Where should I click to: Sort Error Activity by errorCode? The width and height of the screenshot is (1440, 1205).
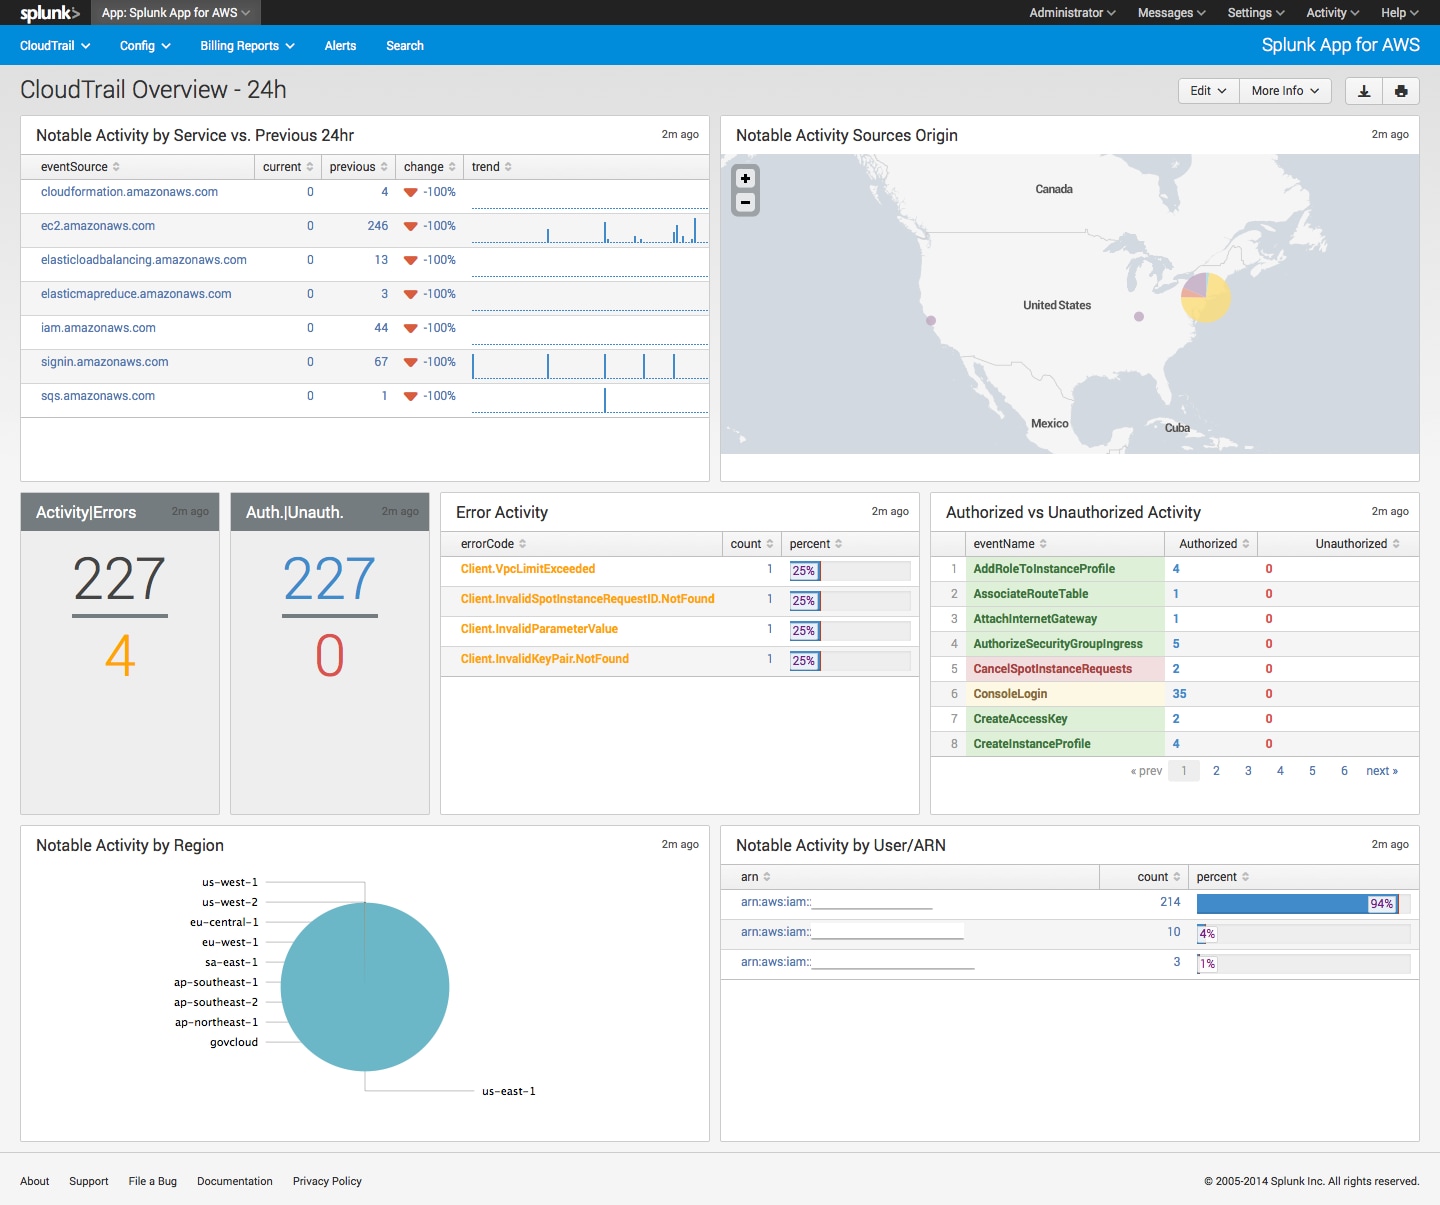[493, 544]
